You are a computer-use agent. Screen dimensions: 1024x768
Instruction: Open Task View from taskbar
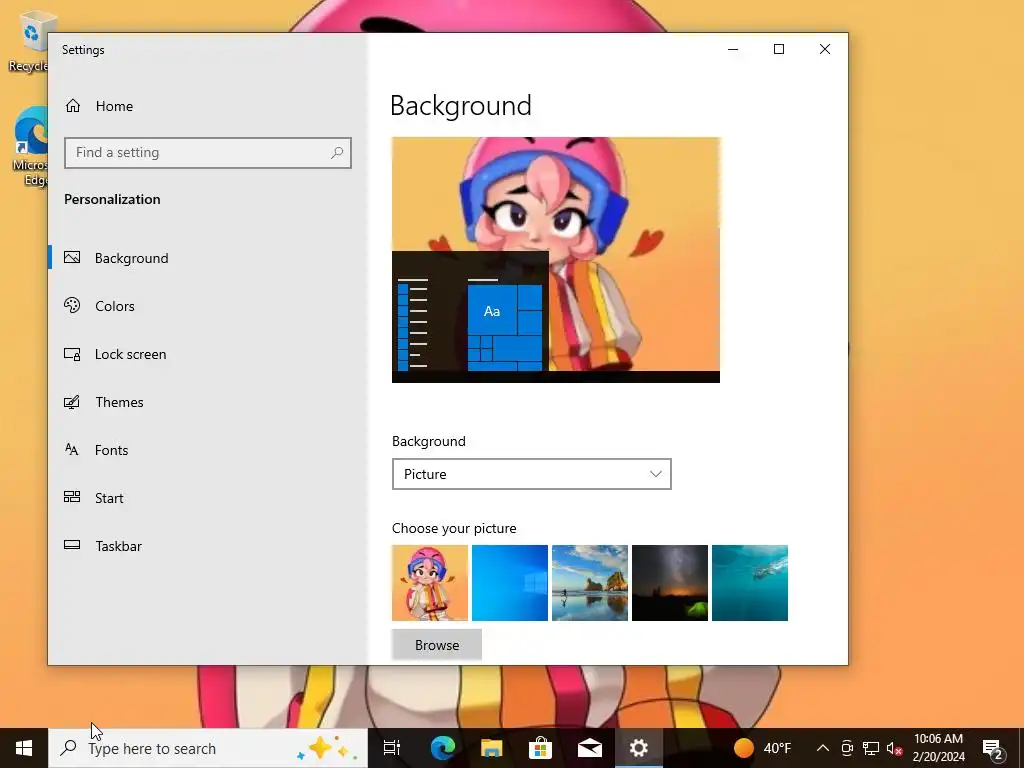[392, 748]
